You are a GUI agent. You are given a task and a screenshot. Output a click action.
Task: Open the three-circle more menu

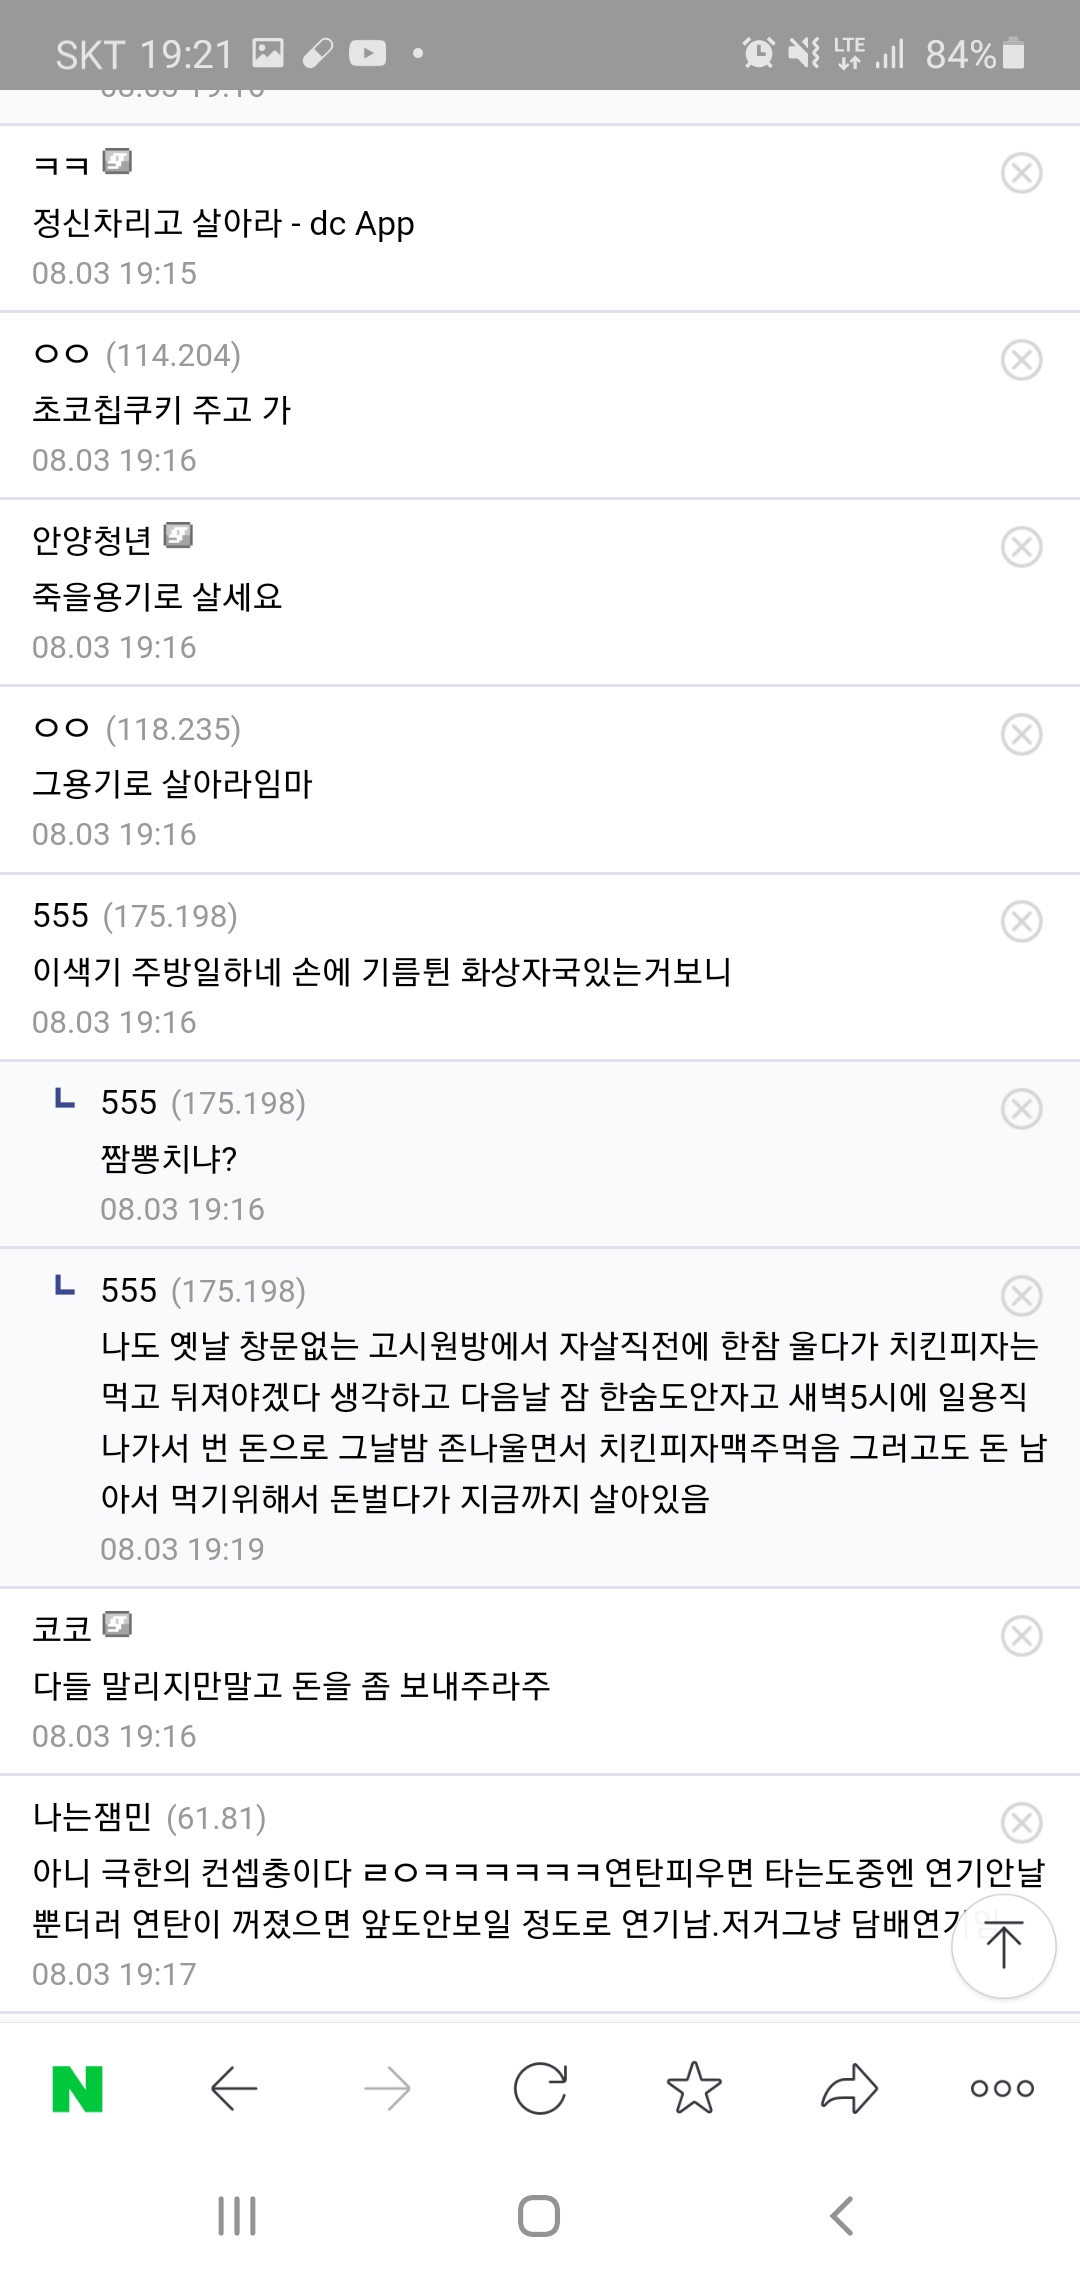click(1002, 2088)
